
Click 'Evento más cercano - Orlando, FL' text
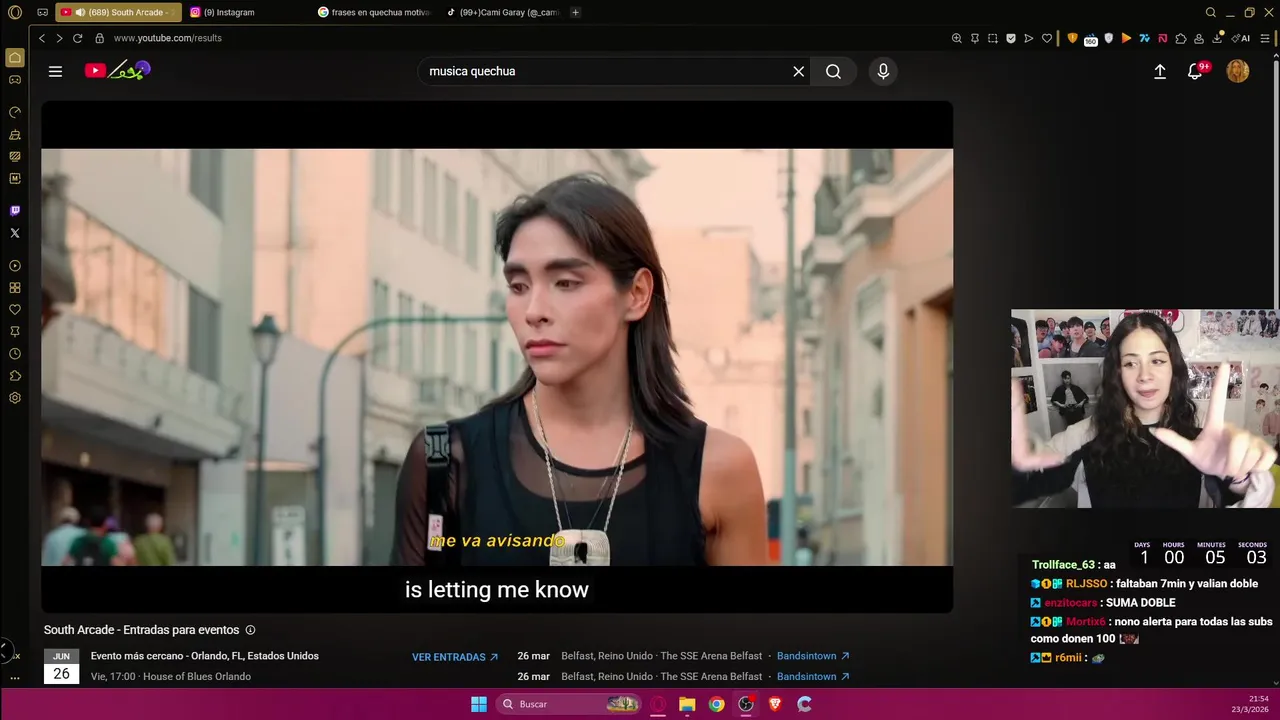point(205,656)
